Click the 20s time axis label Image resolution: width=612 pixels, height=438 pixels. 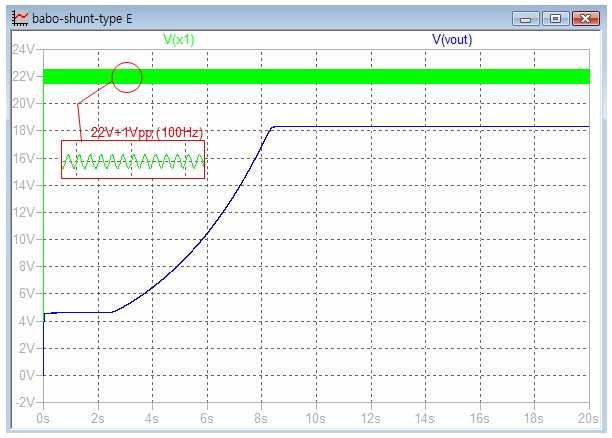tap(588, 418)
